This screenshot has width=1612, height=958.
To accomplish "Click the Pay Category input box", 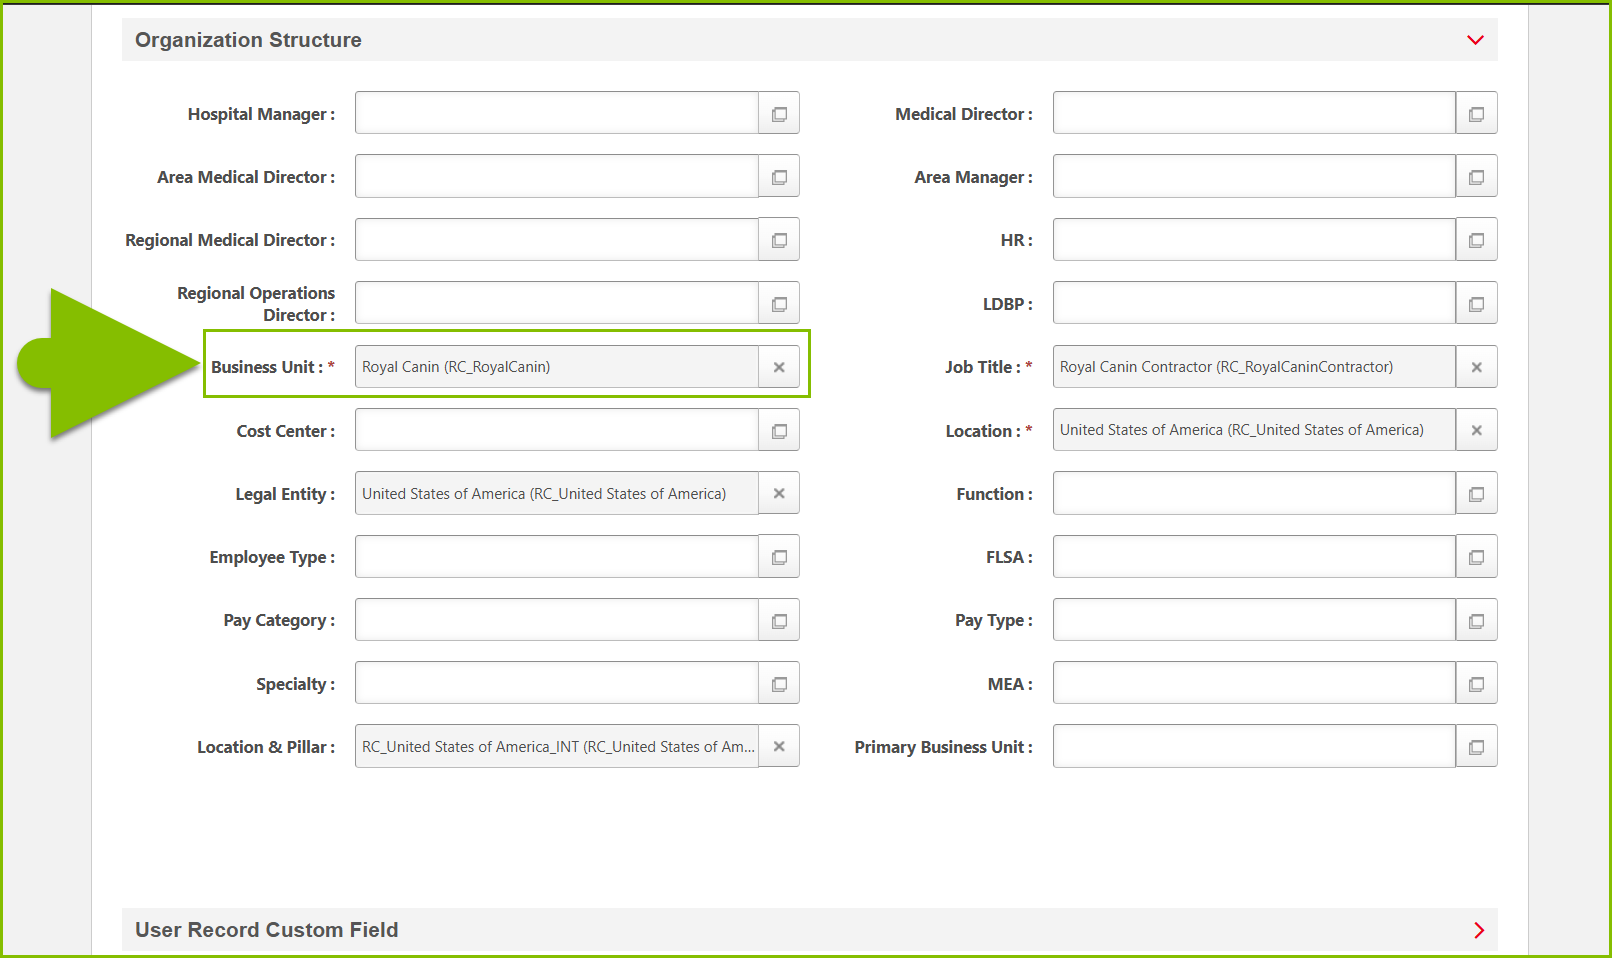I will coord(556,620).
